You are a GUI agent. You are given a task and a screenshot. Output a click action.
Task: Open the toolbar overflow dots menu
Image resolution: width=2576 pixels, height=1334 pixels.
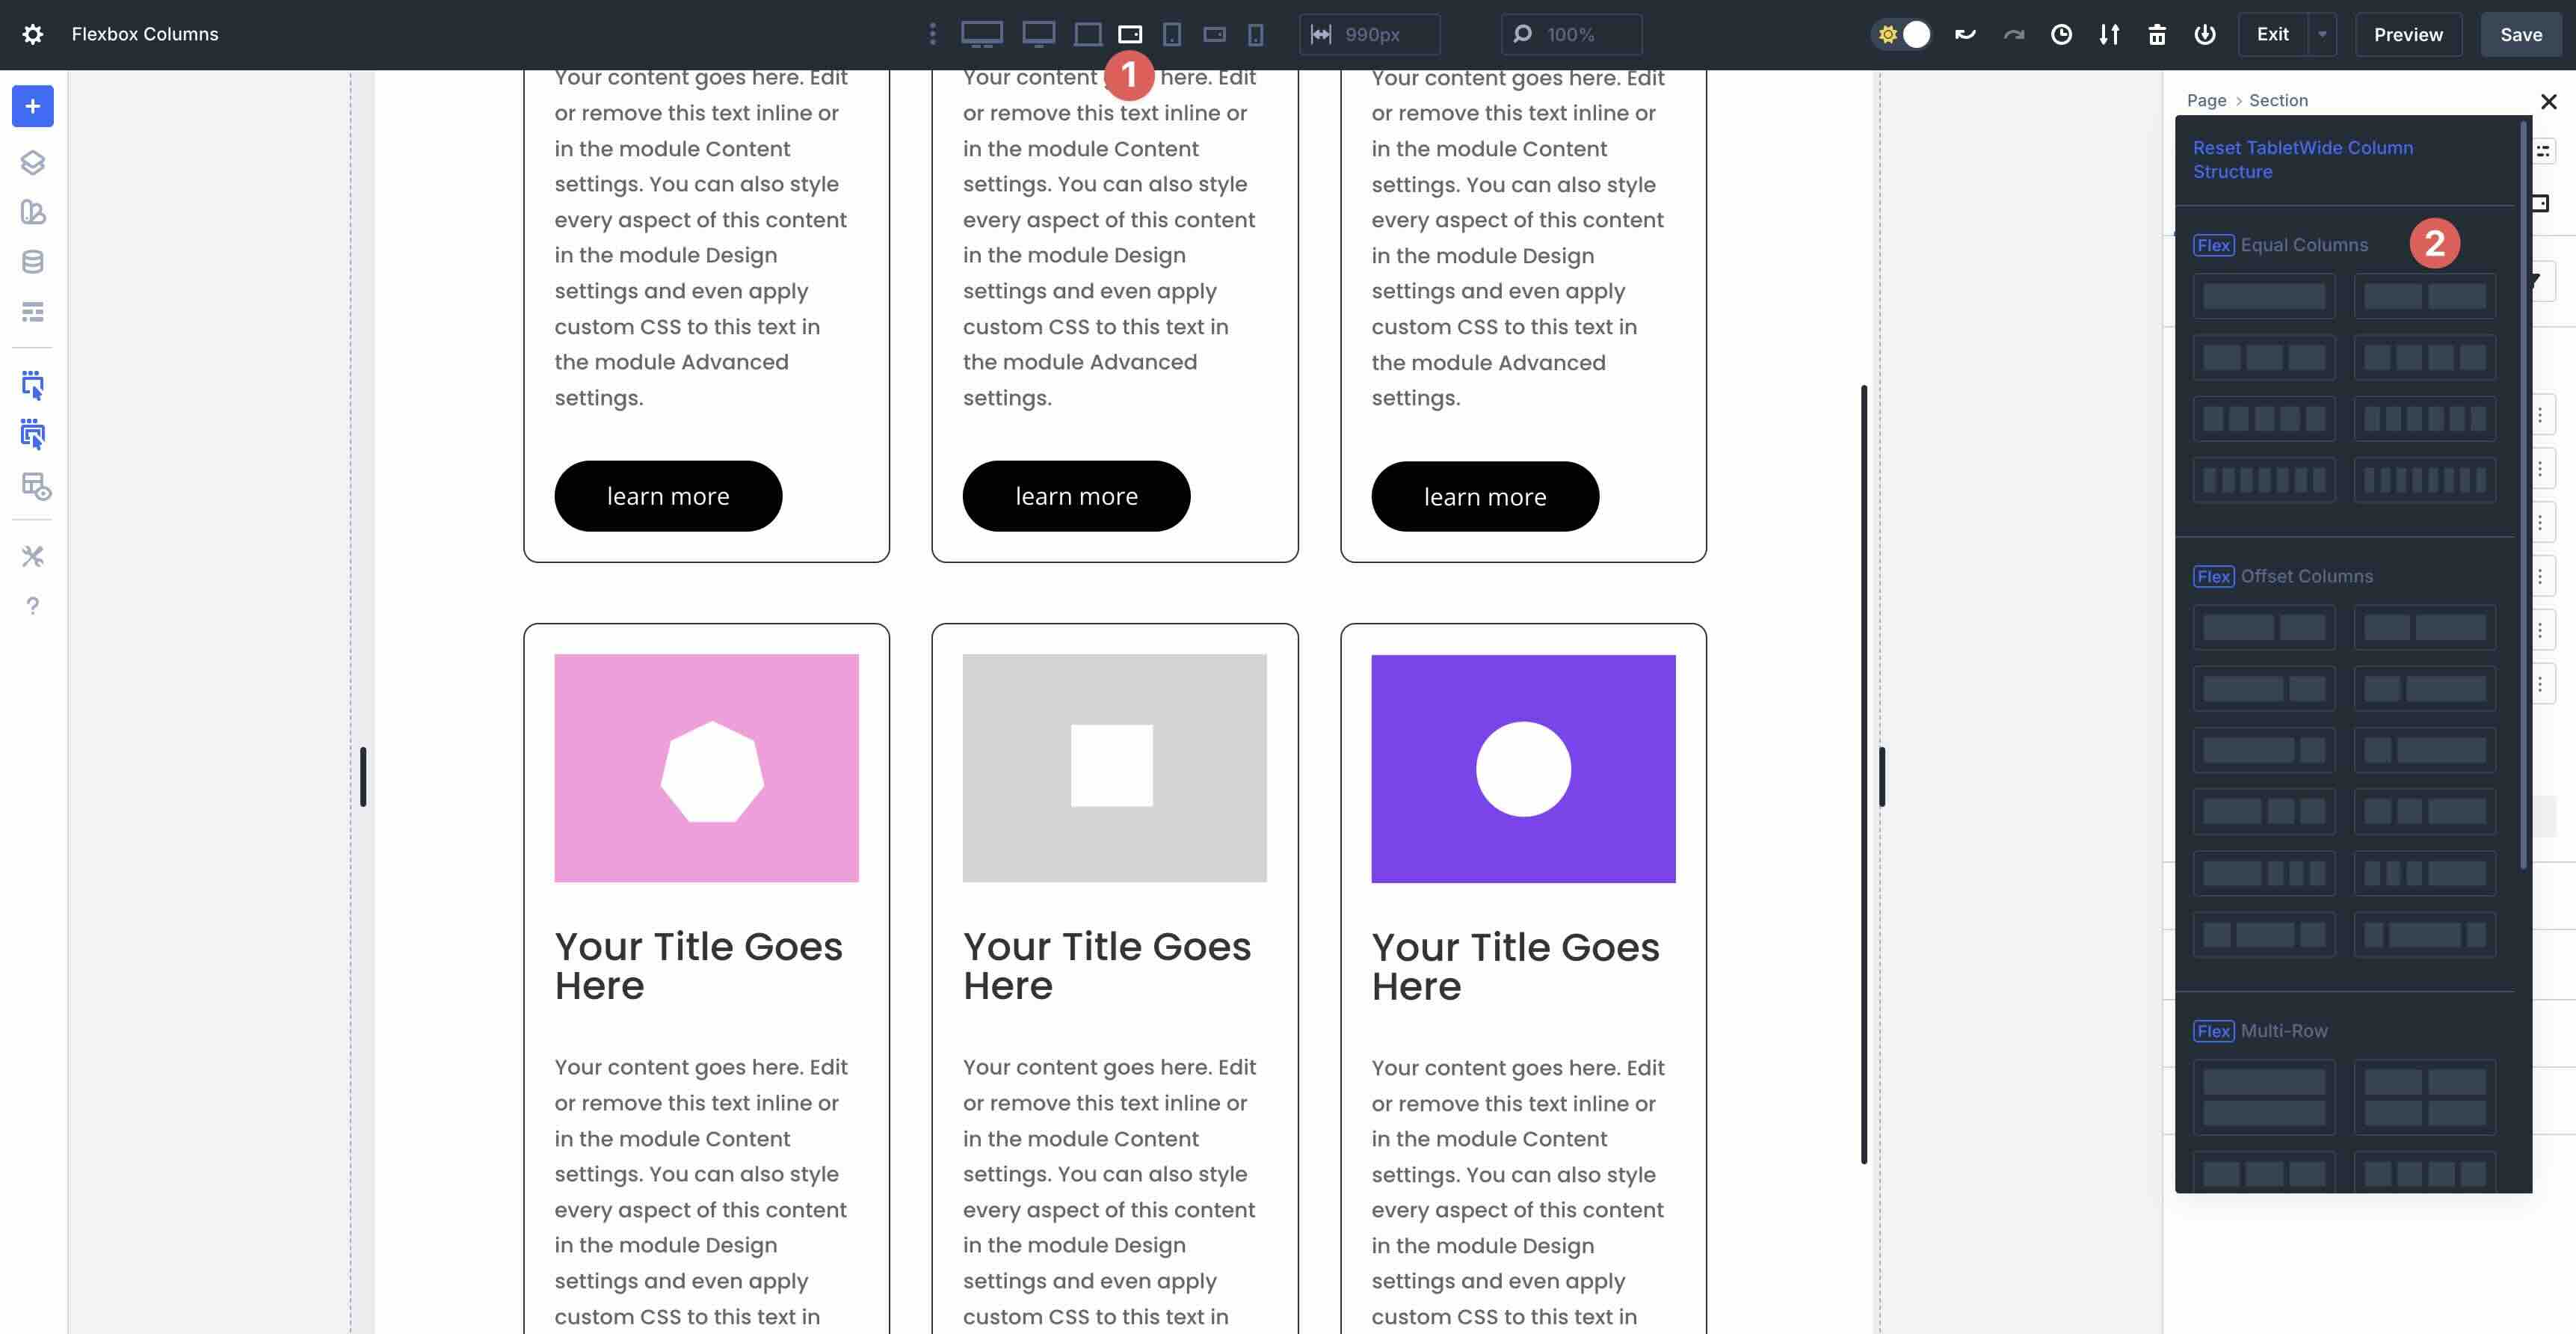[932, 33]
